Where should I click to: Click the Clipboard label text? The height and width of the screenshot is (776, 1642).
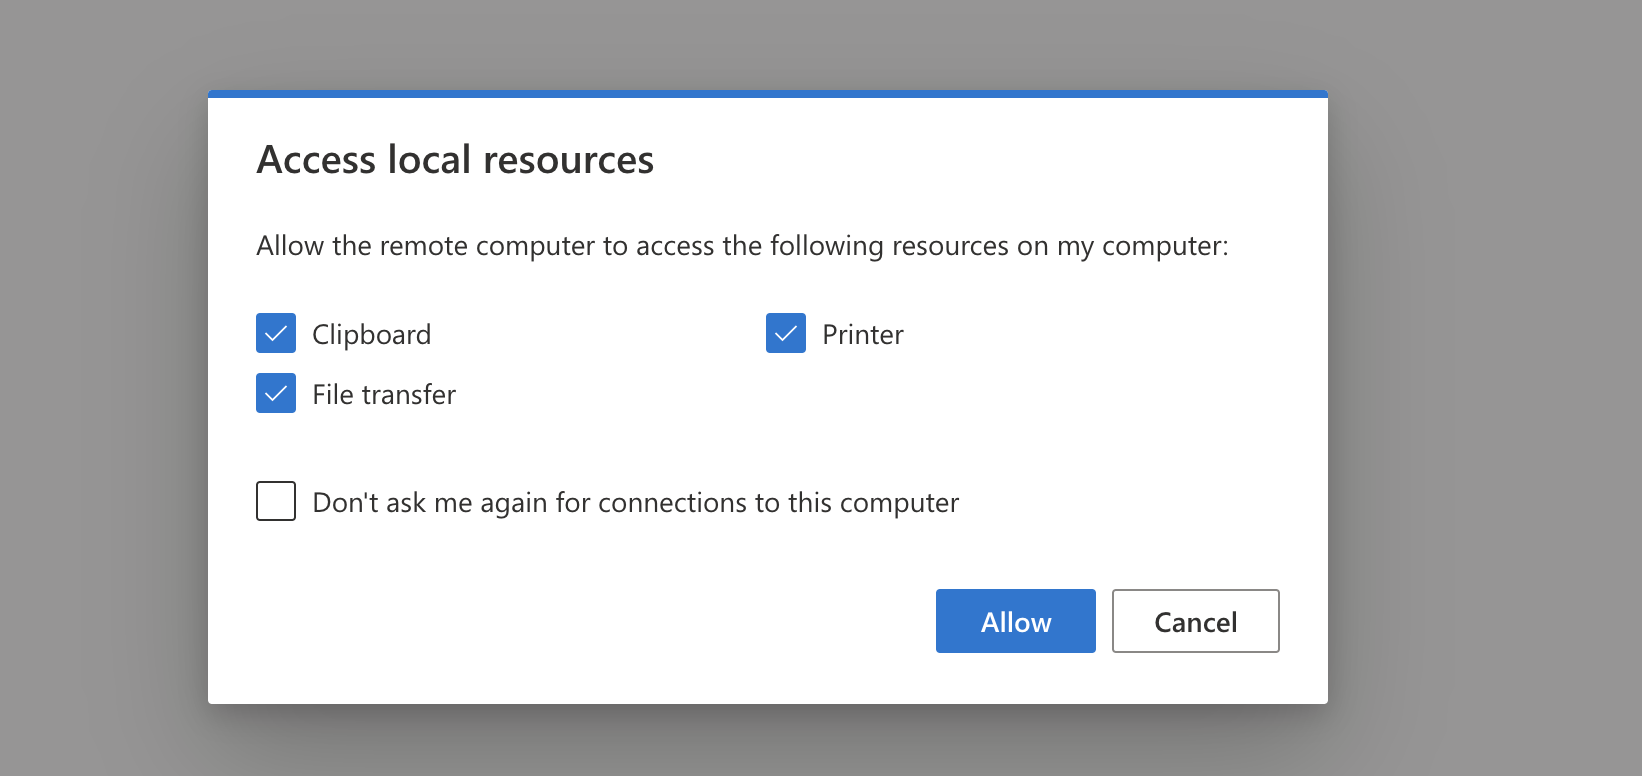(371, 334)
